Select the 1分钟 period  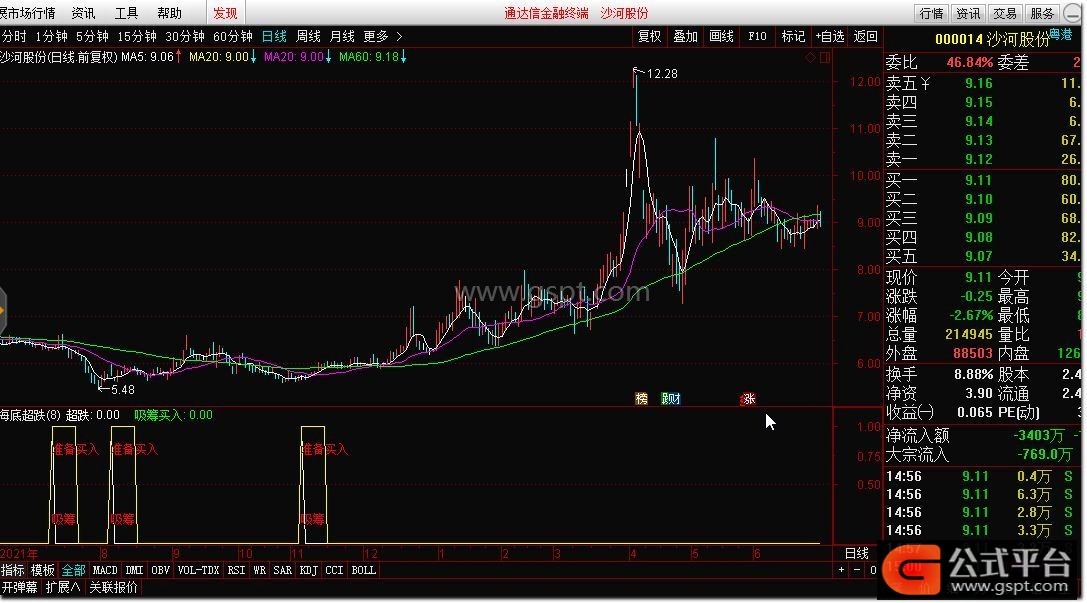tap(51, 36)
